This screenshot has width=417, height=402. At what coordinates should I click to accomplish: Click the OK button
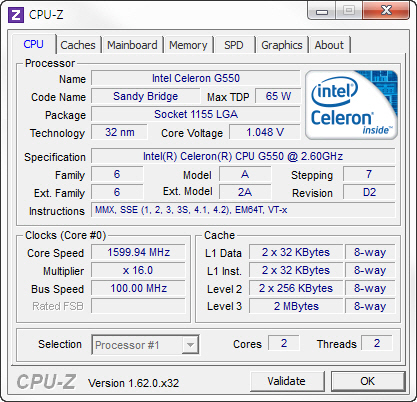[368, 381]
